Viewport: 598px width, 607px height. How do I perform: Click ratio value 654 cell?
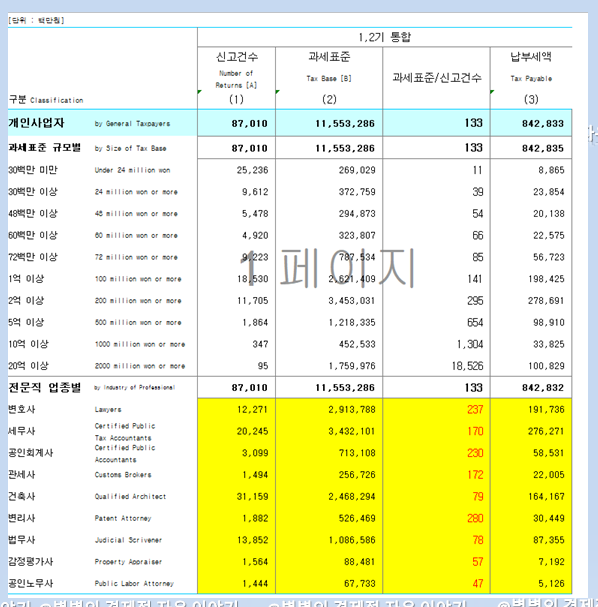[x=475, y=322]
